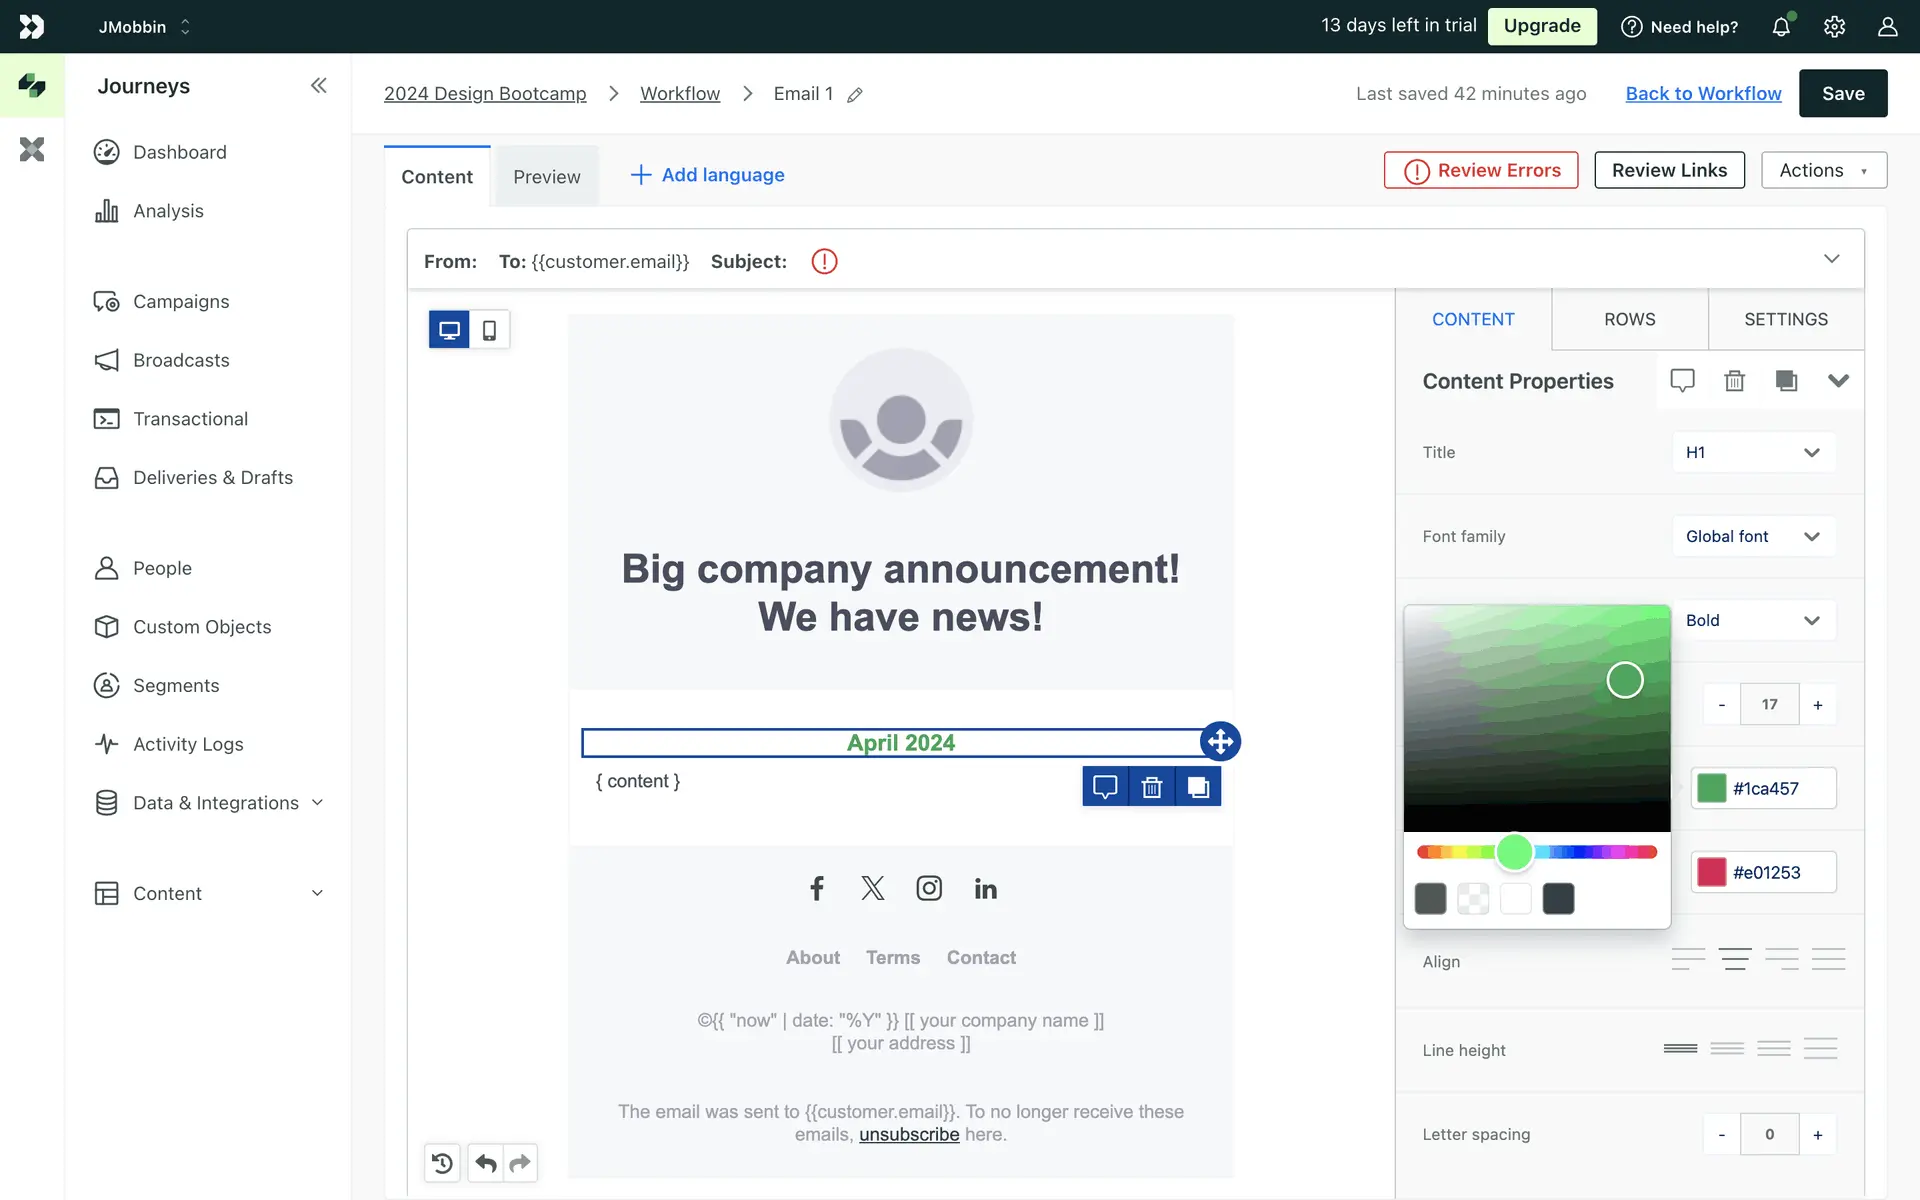Image resolution: width=1920 pixels, height=1200 pixels.
Task: Click the drag-move handle on April 2024
Action: [x=1220, y=742]
